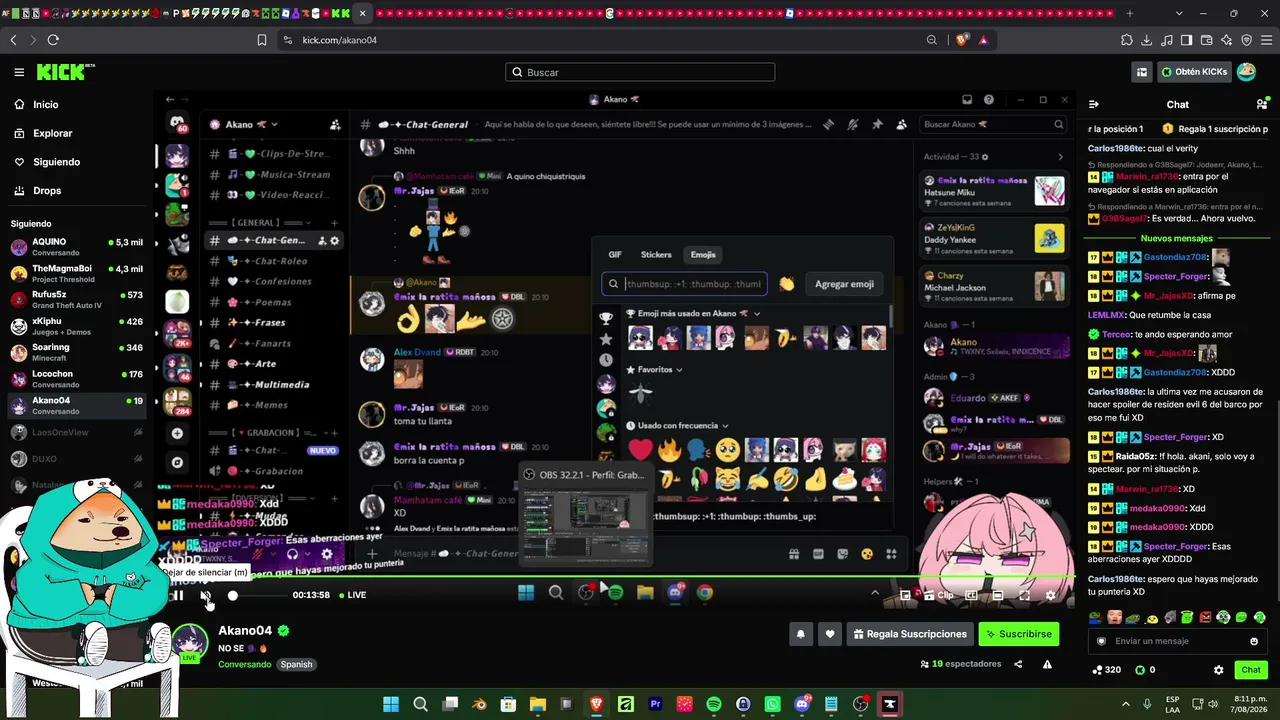Pause the live stream playback
The width and height of the screenshot is (1280, 720).
[x=177, y=595]
